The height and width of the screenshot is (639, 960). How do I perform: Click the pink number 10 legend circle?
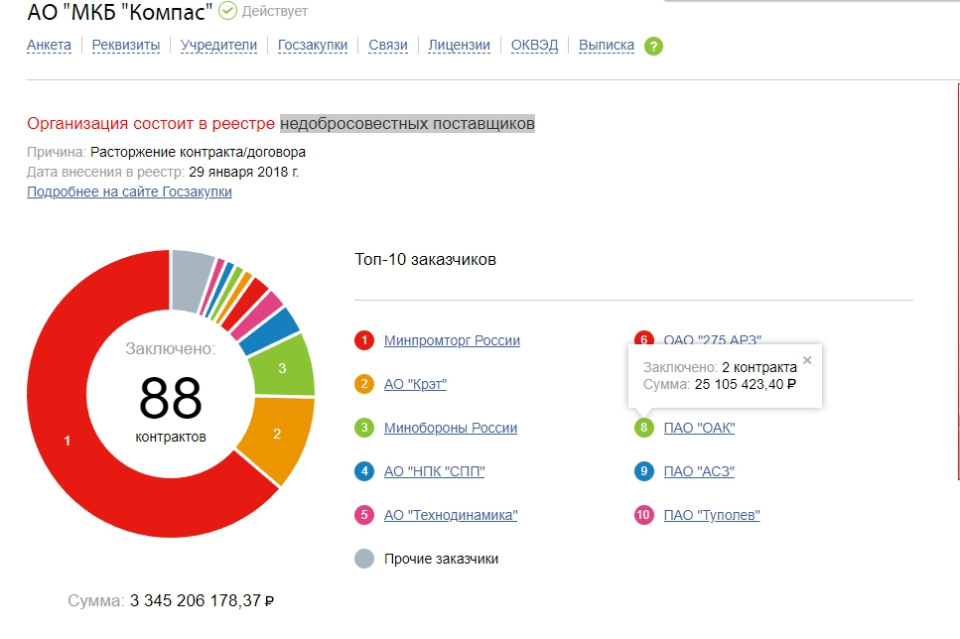(643, 515)
